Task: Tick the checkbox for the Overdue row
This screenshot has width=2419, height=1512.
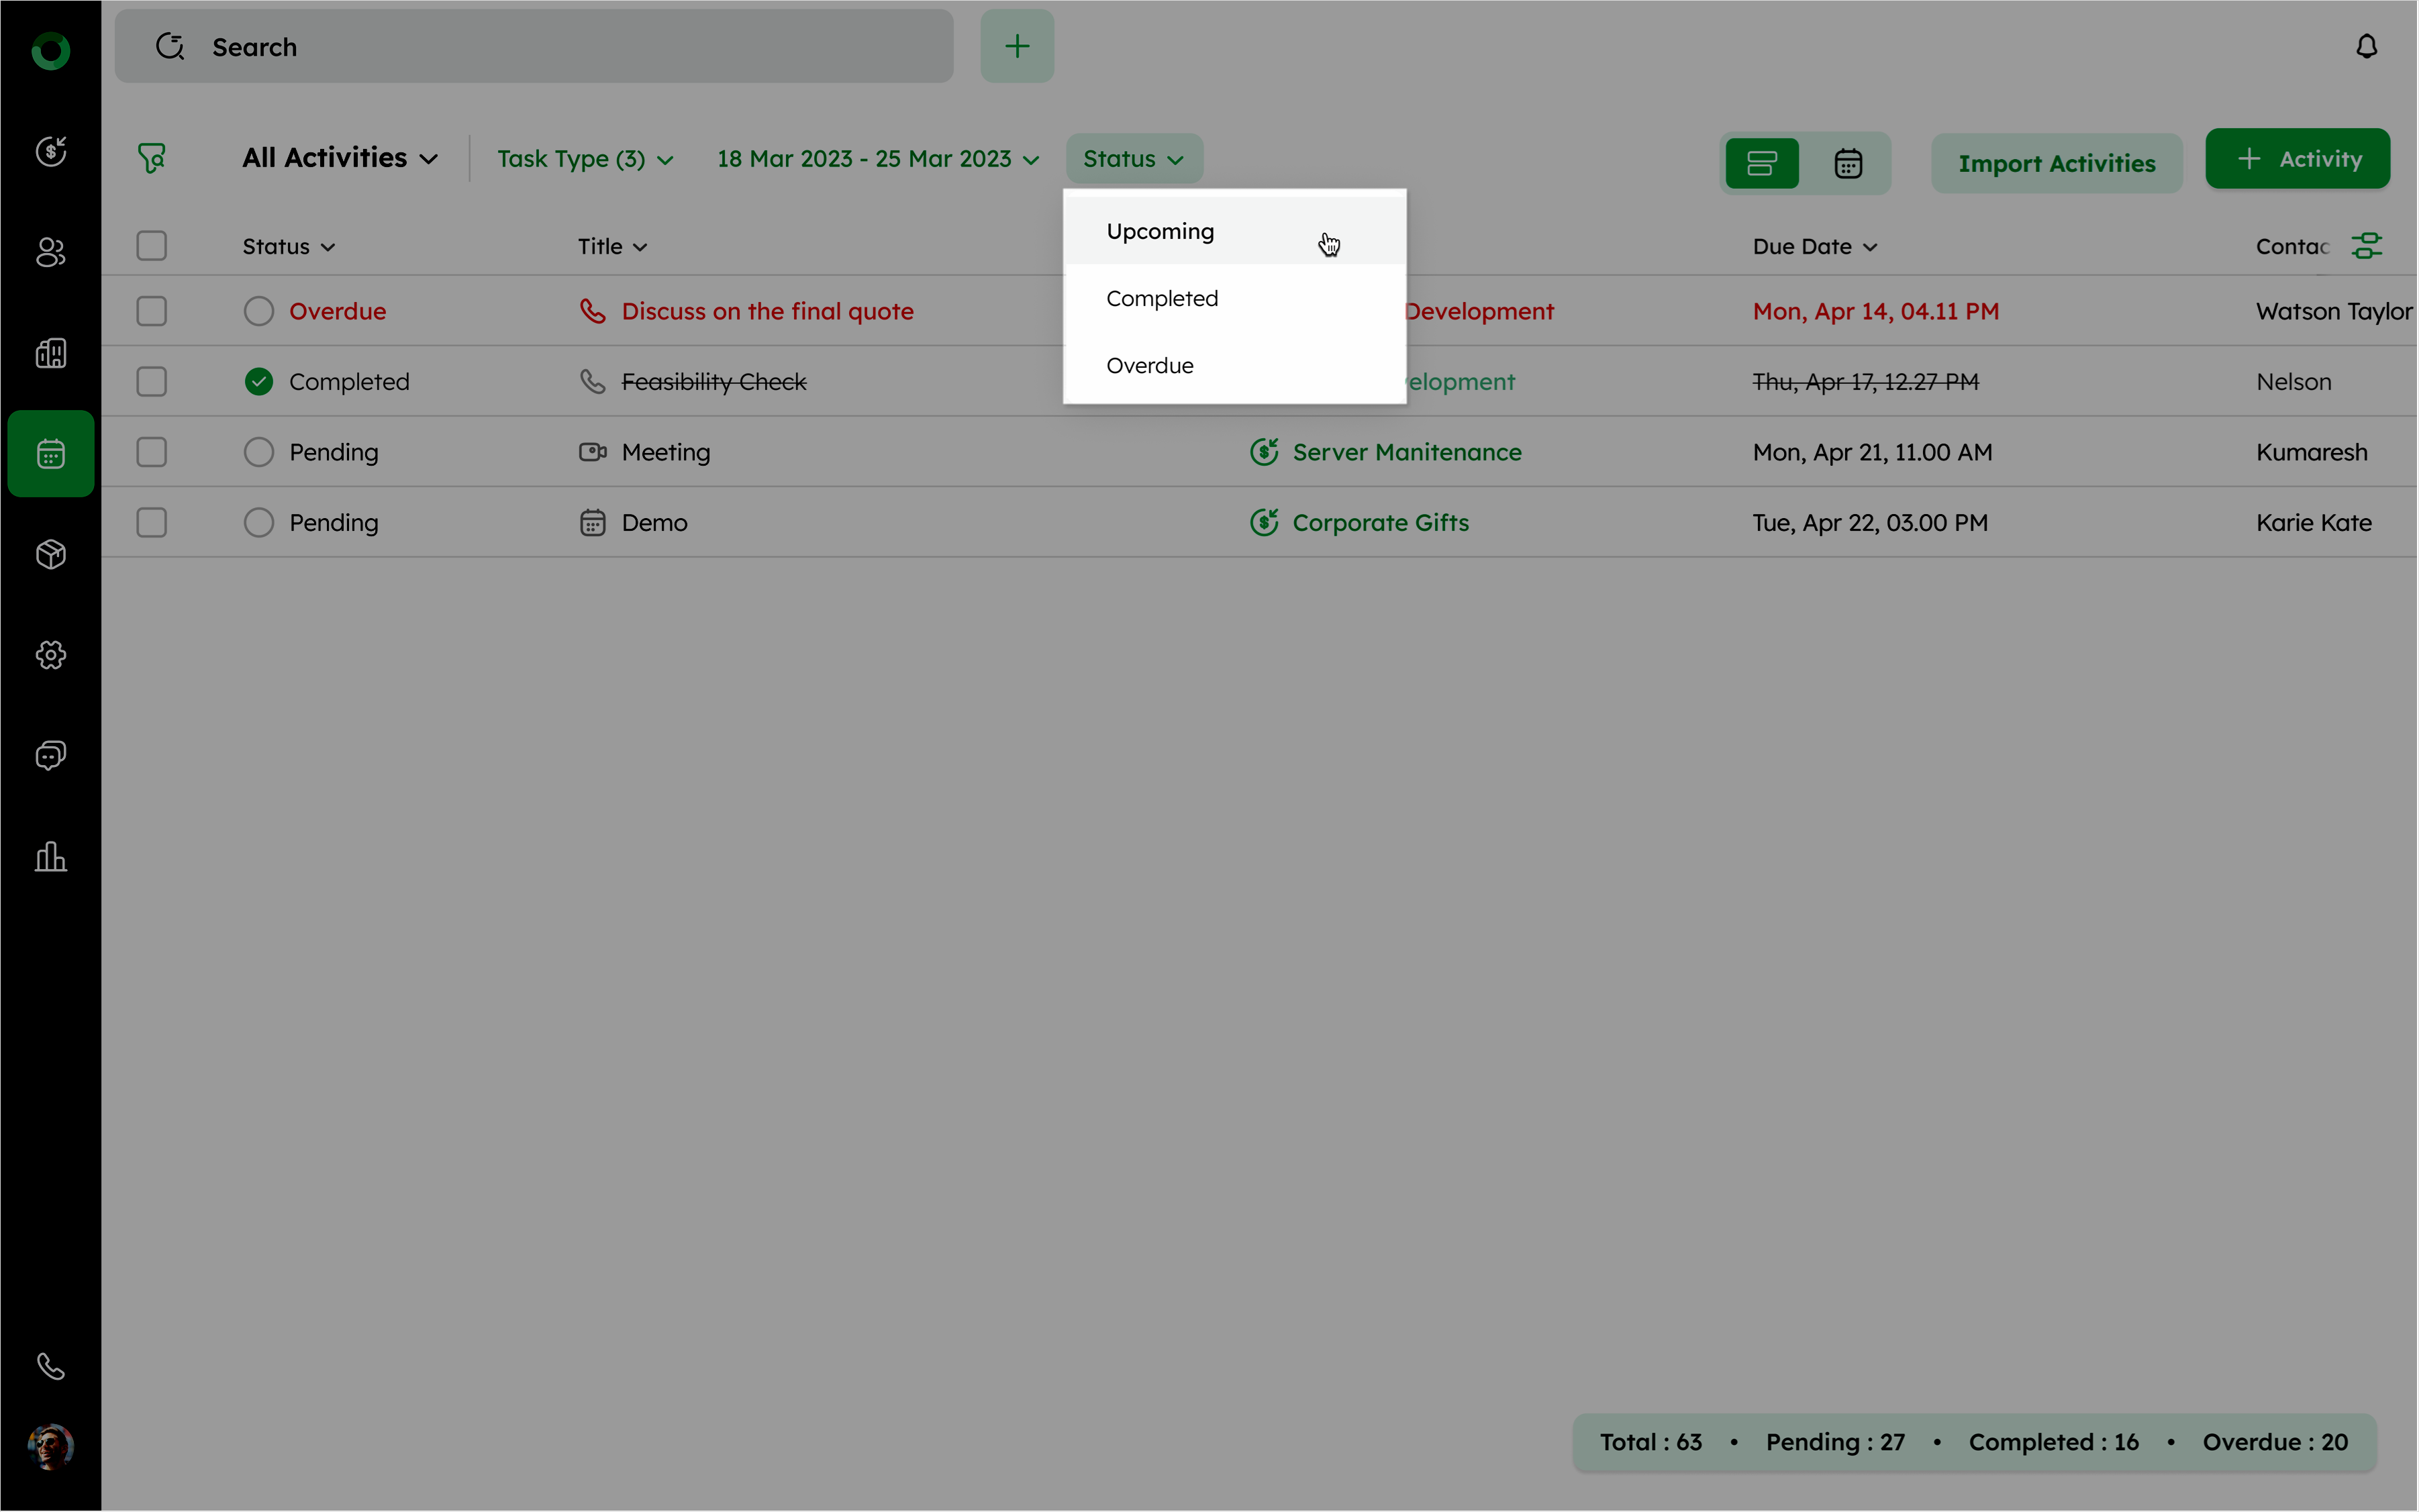Action: (151, 311)
